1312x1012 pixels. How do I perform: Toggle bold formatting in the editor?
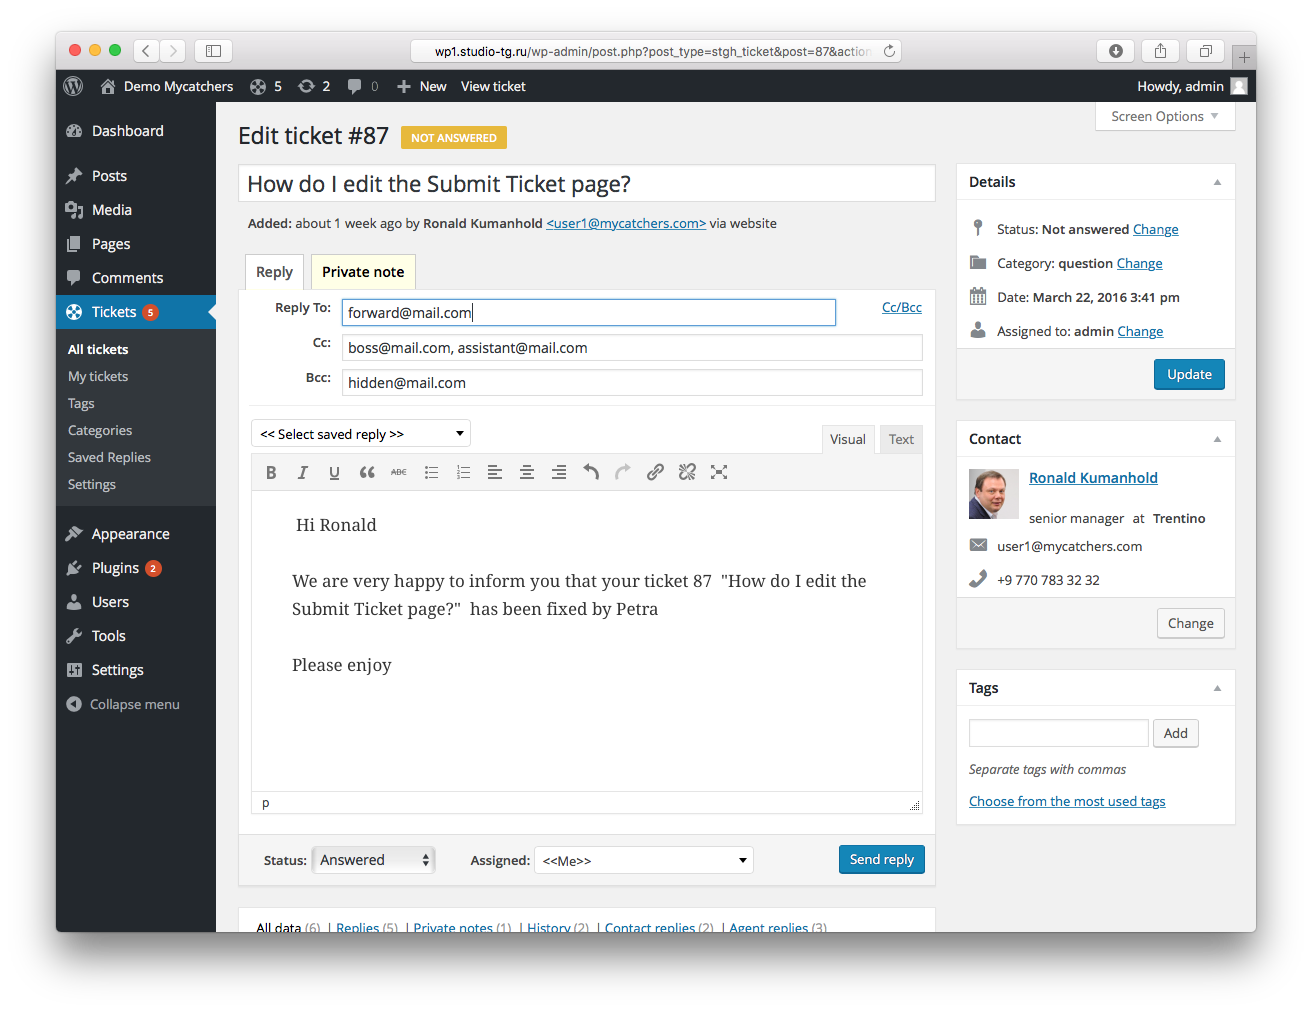(x=271, y=473)
